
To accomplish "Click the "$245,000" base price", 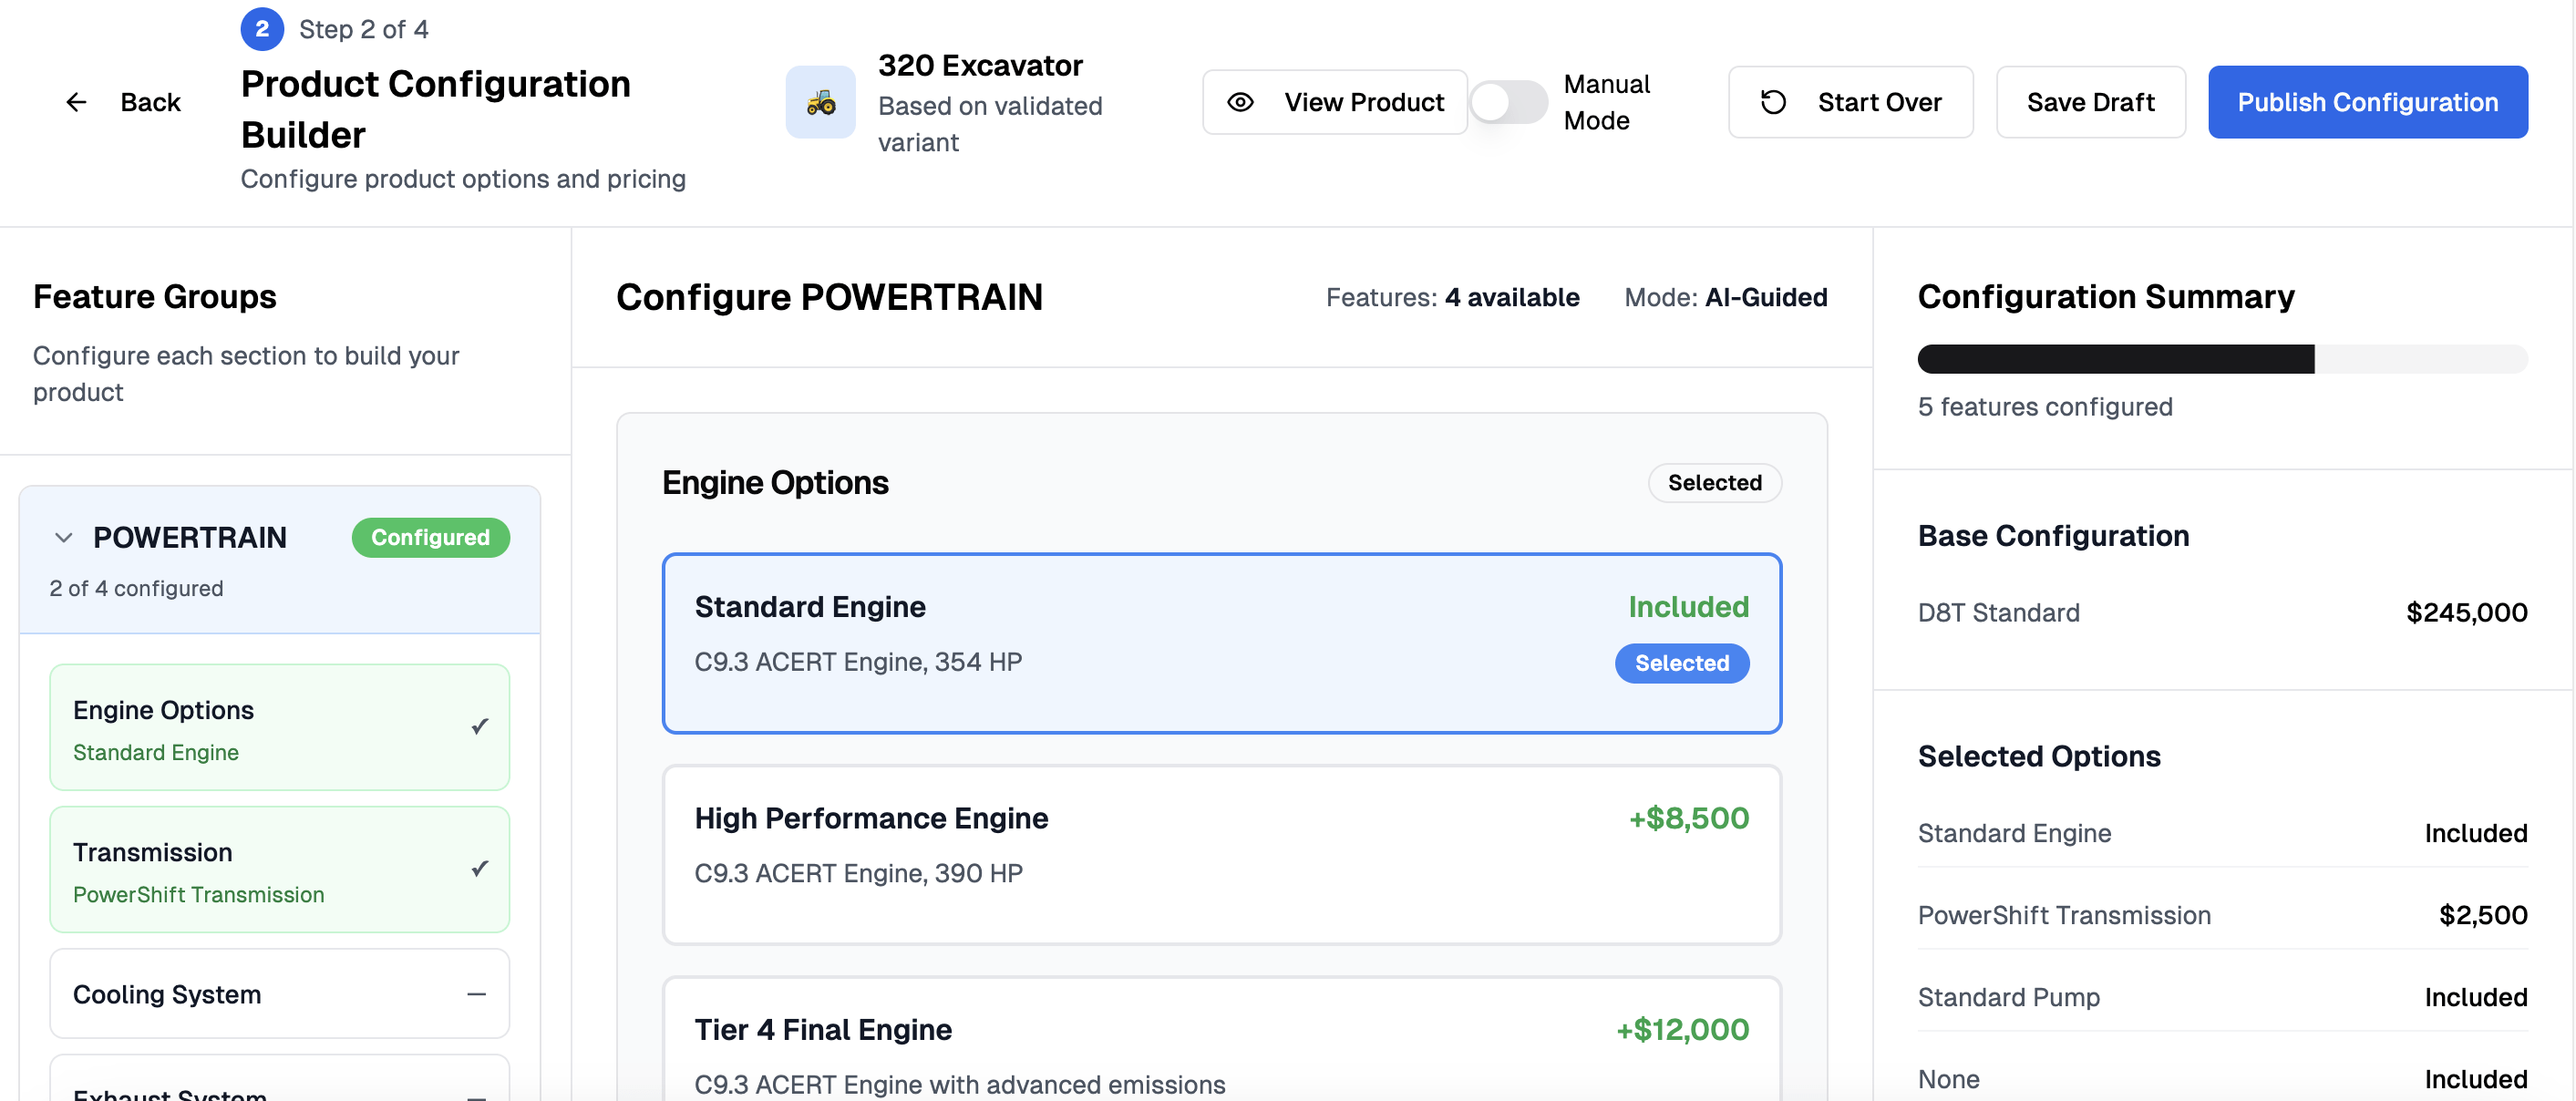I will point(2466,613).
